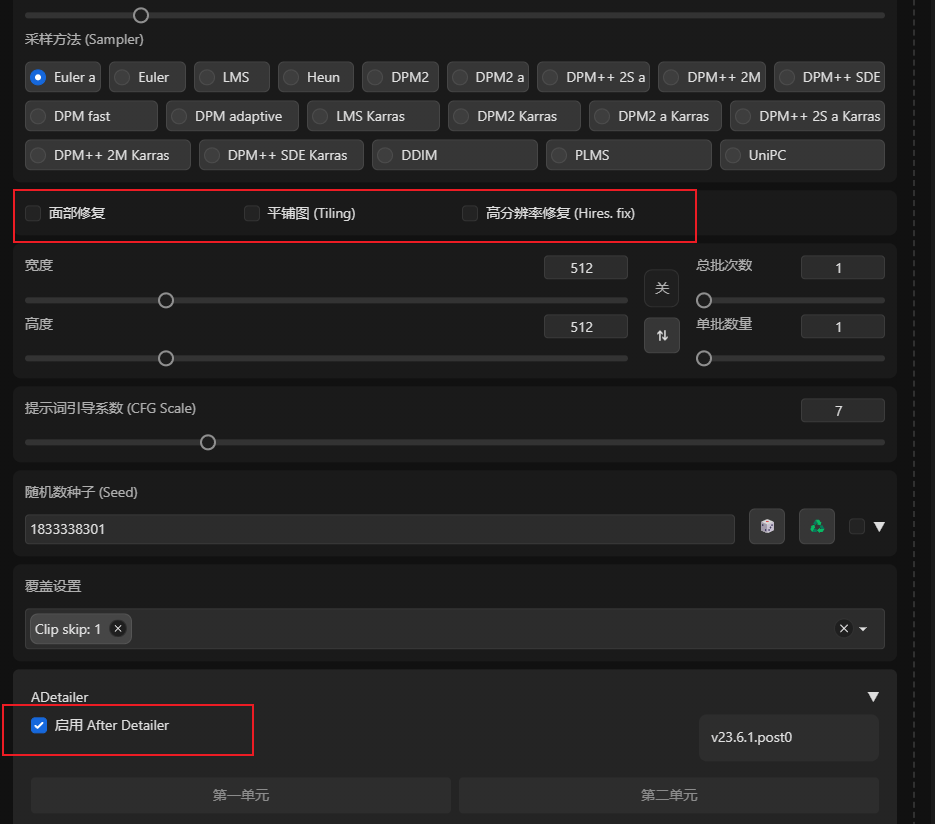Click the aspect ratio lock 关 button
This screenshot has width=935, height=824.
pos(662,289)
